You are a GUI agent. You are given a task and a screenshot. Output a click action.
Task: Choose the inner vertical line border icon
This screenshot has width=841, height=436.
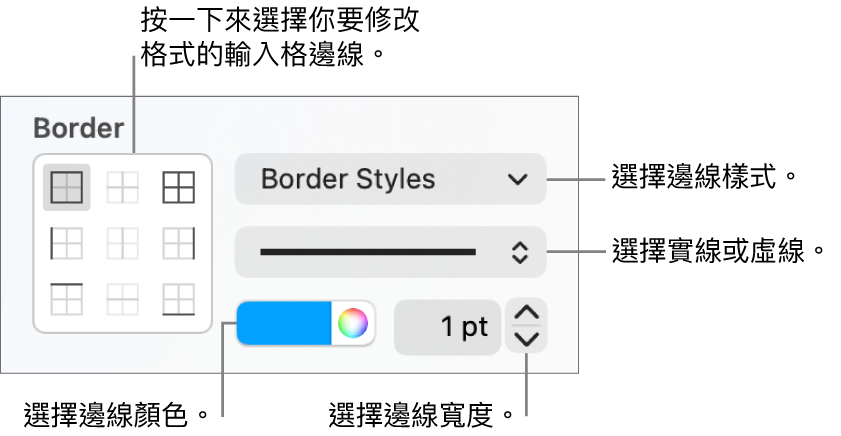coord(123,243)
